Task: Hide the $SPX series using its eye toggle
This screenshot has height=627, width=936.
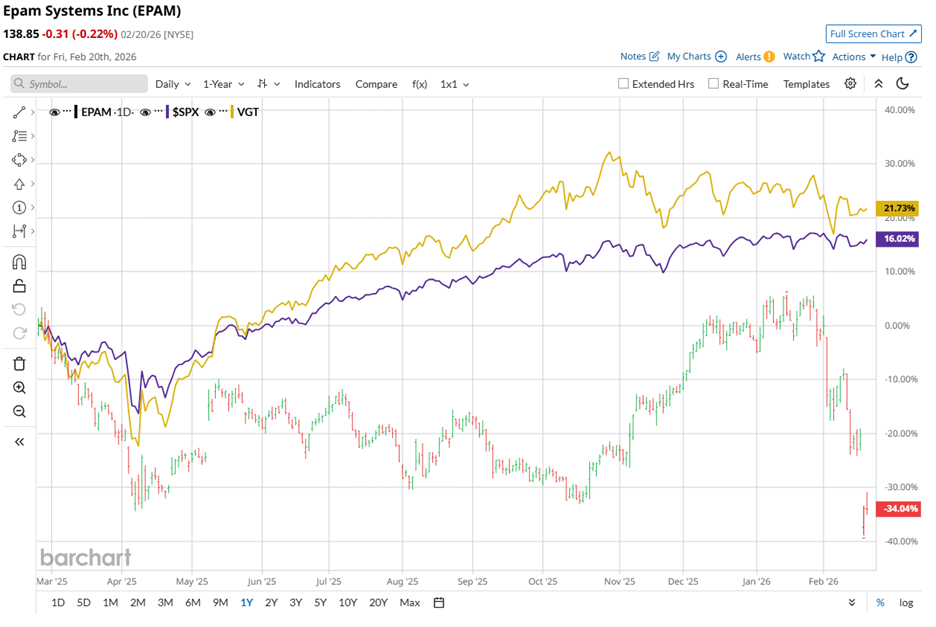Action: (145, 112)
